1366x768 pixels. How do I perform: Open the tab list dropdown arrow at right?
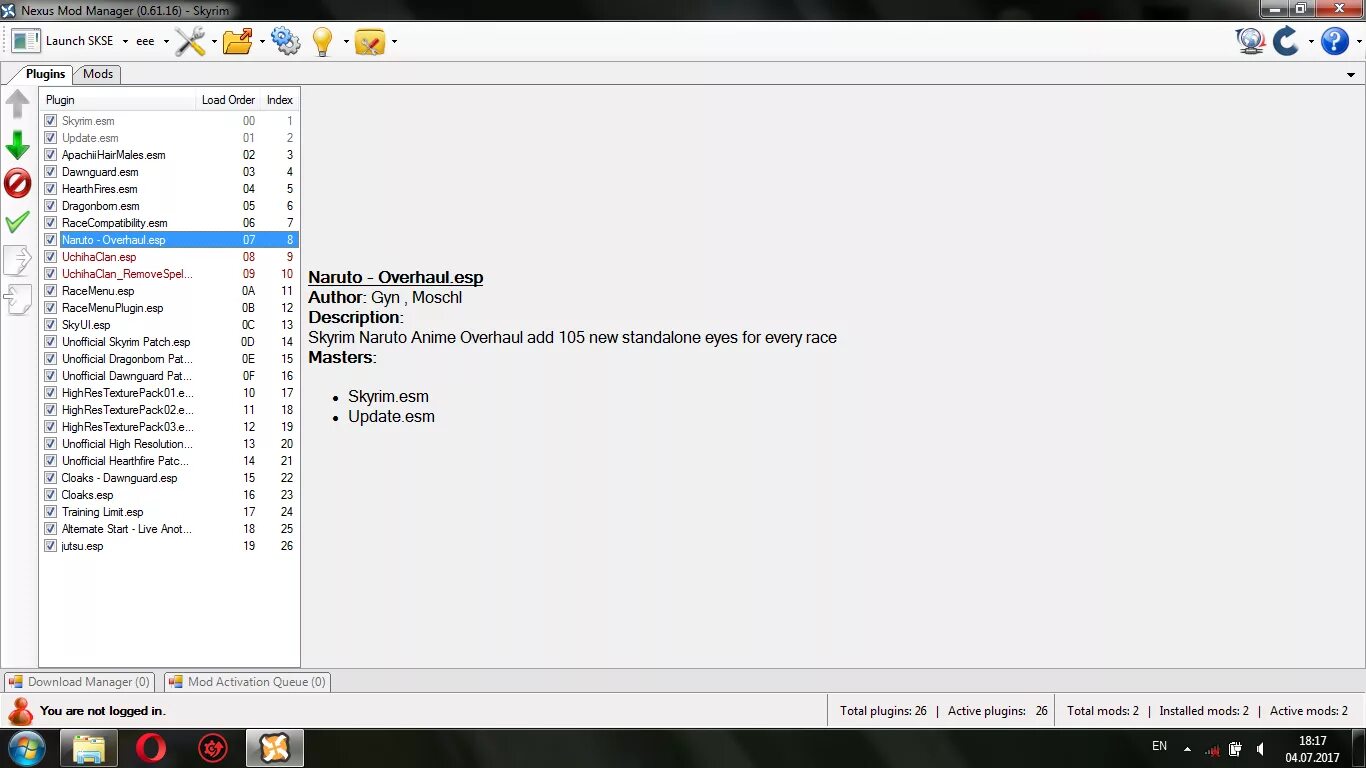[x=1352, y=75]
